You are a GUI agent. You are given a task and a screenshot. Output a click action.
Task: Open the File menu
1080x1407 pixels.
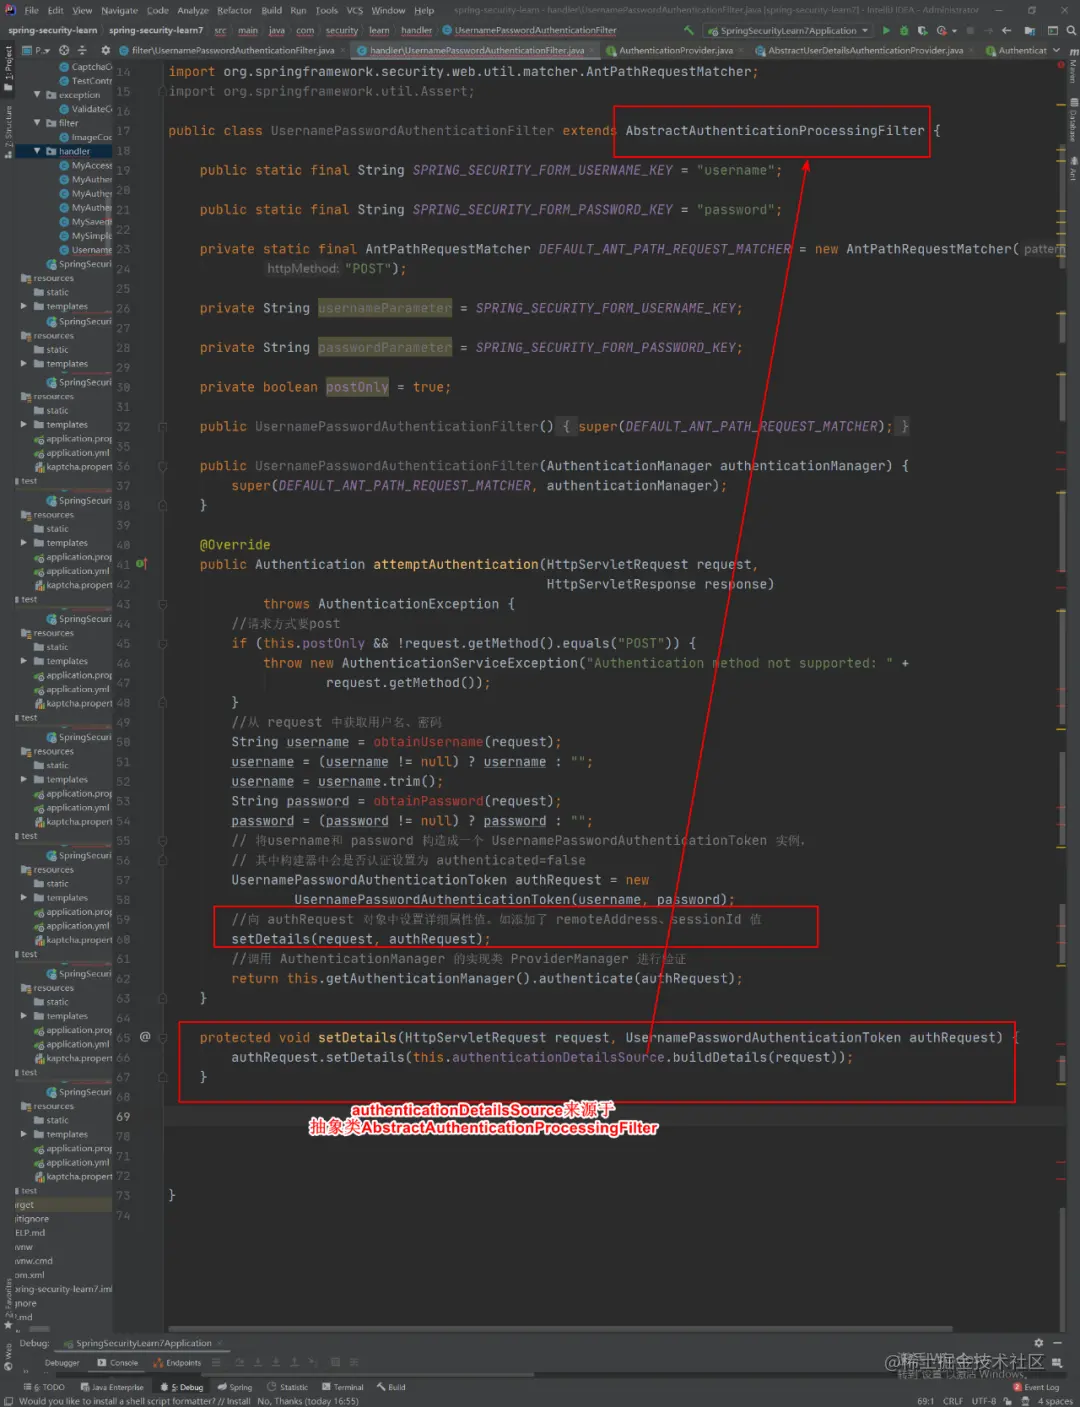point(31,10)
